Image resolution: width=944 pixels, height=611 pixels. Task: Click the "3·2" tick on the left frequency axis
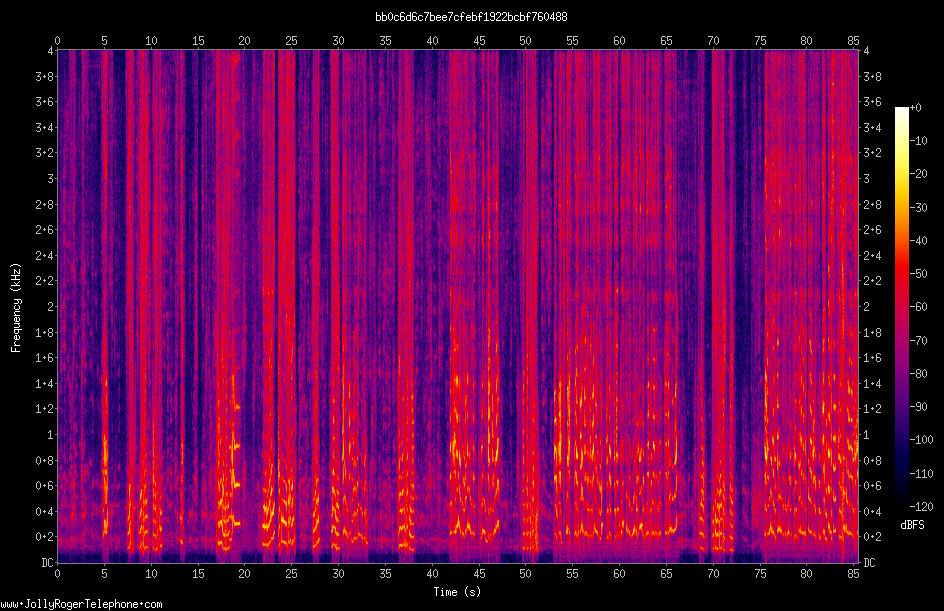click(45, 153)
